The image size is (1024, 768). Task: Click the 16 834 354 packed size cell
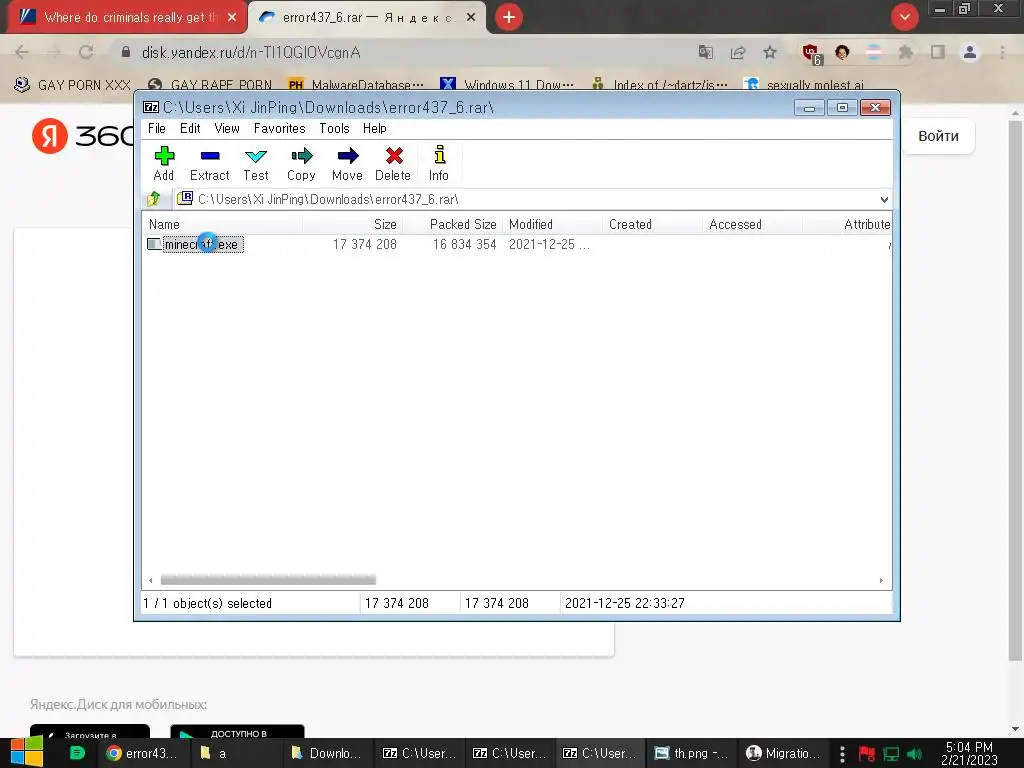(x=464, y=244)
